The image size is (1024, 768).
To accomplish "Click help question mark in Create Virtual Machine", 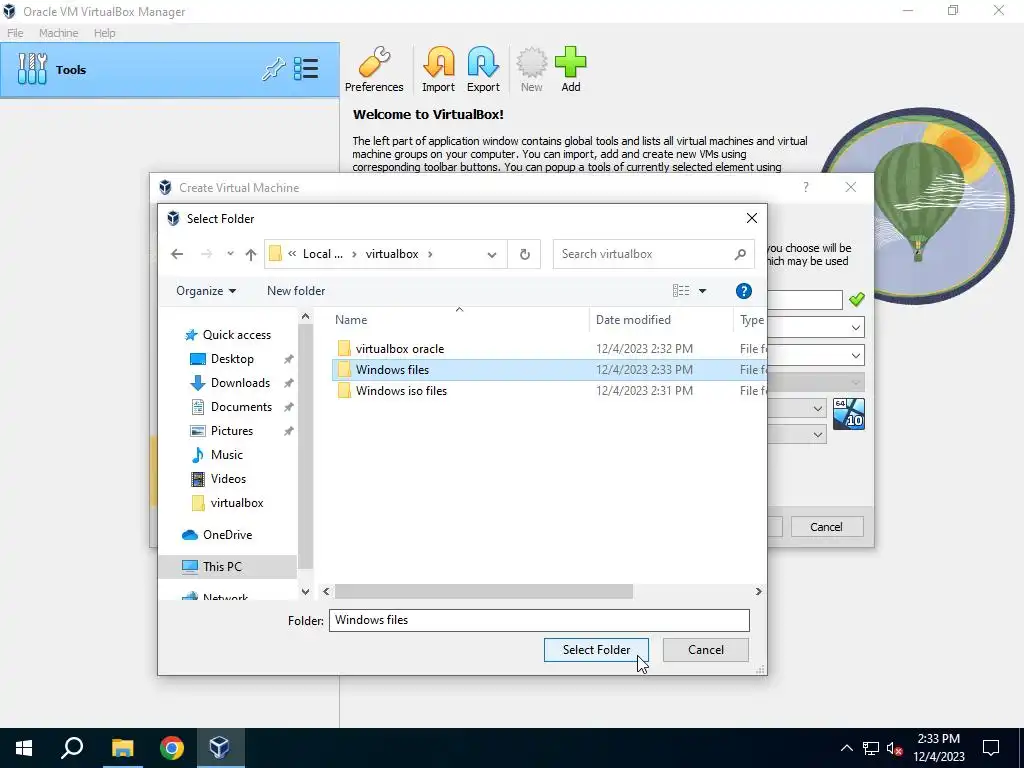I will [x=805, y=187].
